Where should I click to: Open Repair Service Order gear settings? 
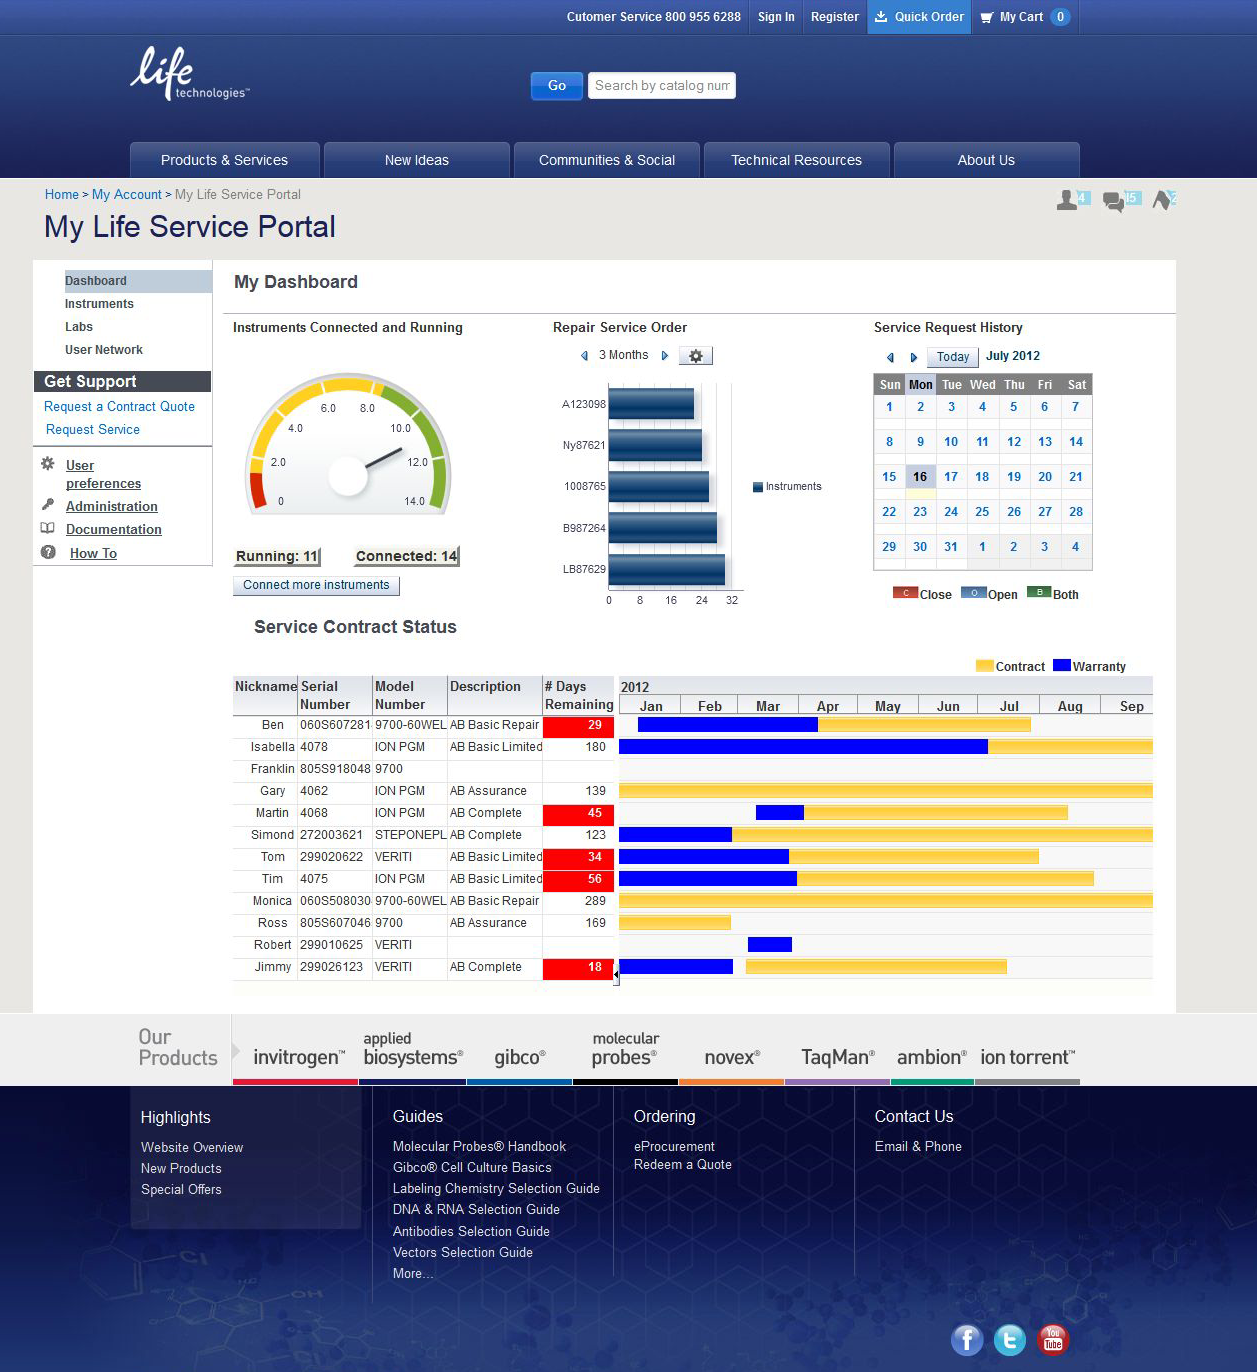pyautogui.click(x=696, y=356)
